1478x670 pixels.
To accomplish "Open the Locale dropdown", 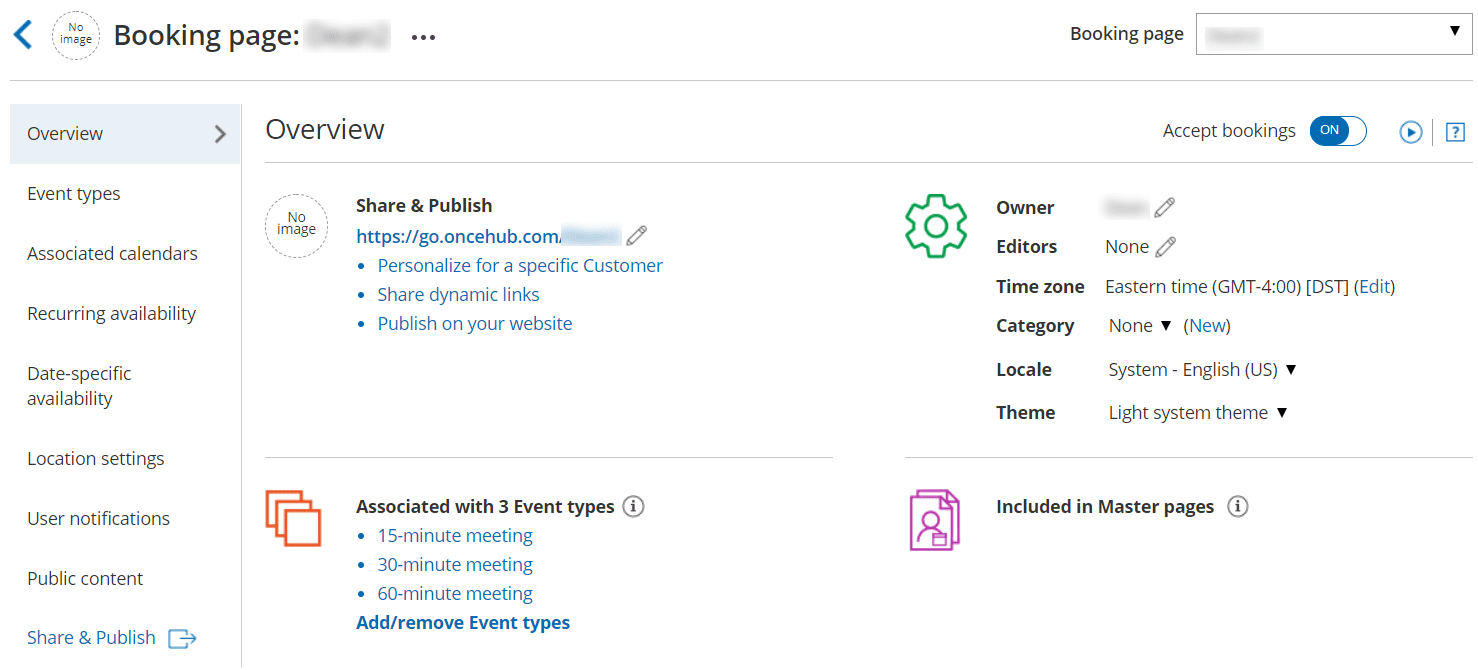I will 1202,370.
